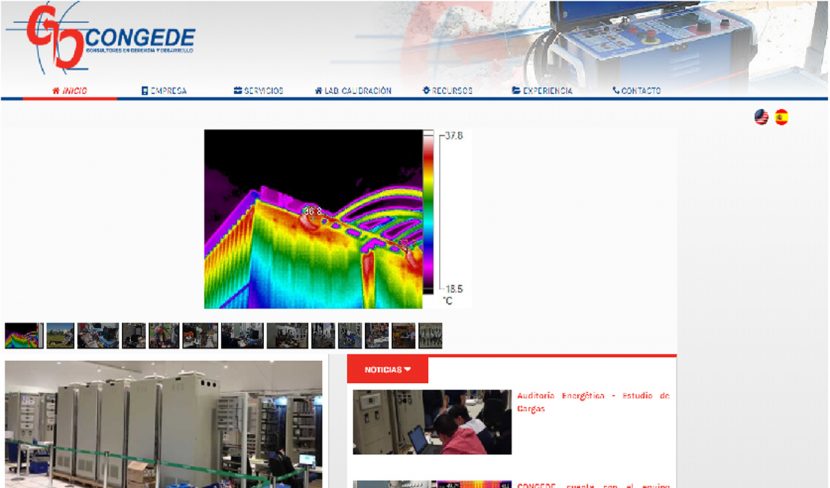Click the CONTACTO menu link
This screenshot has width=830, height=488.
click(636, 91)
